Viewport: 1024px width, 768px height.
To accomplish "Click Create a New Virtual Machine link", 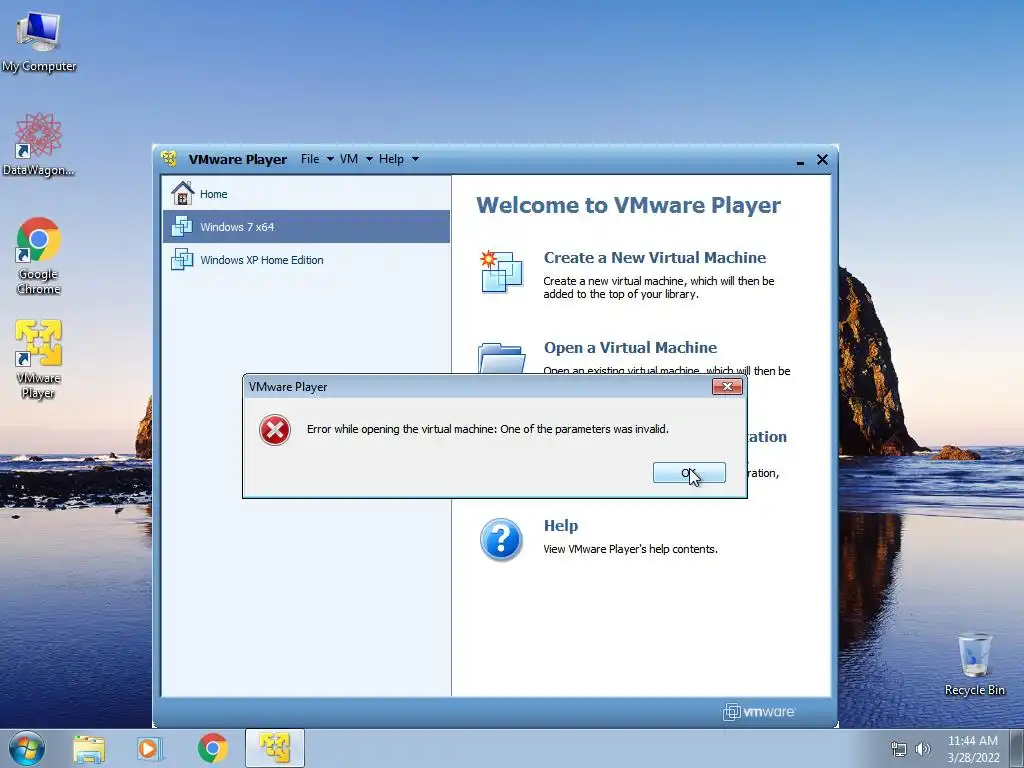I will coord(655,257).
